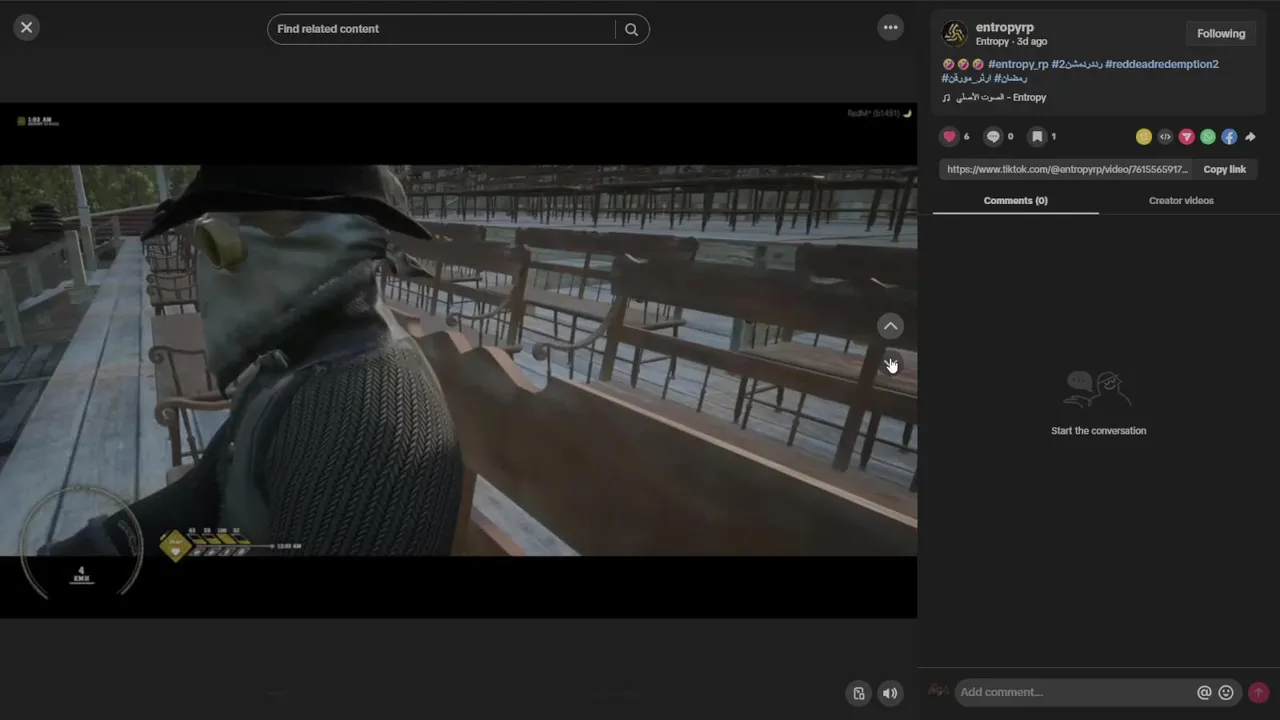Image resolution: width=1280 pixels, height=720 pixels.
Task: Toggle Following on entropyrp
Action: pos(1221,33)
